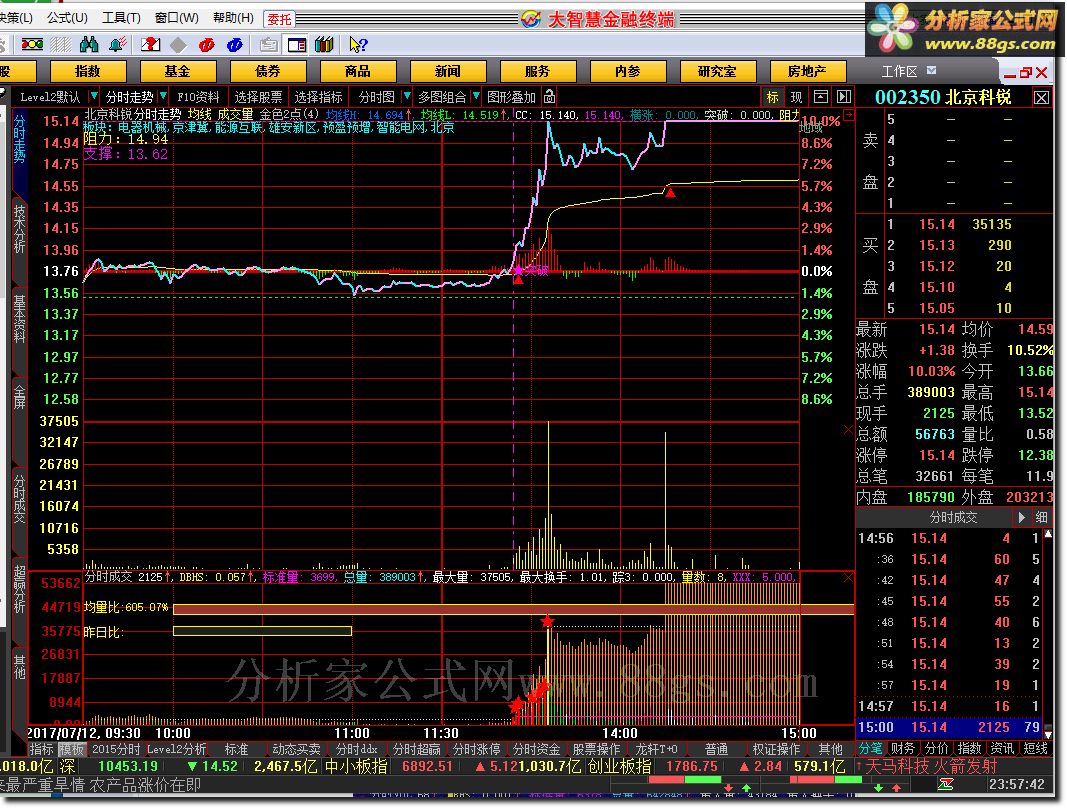Open the 窗口(W) menu
This screenshot has height=808, width=1067.
pyautogui.click(x=176, y=18)
